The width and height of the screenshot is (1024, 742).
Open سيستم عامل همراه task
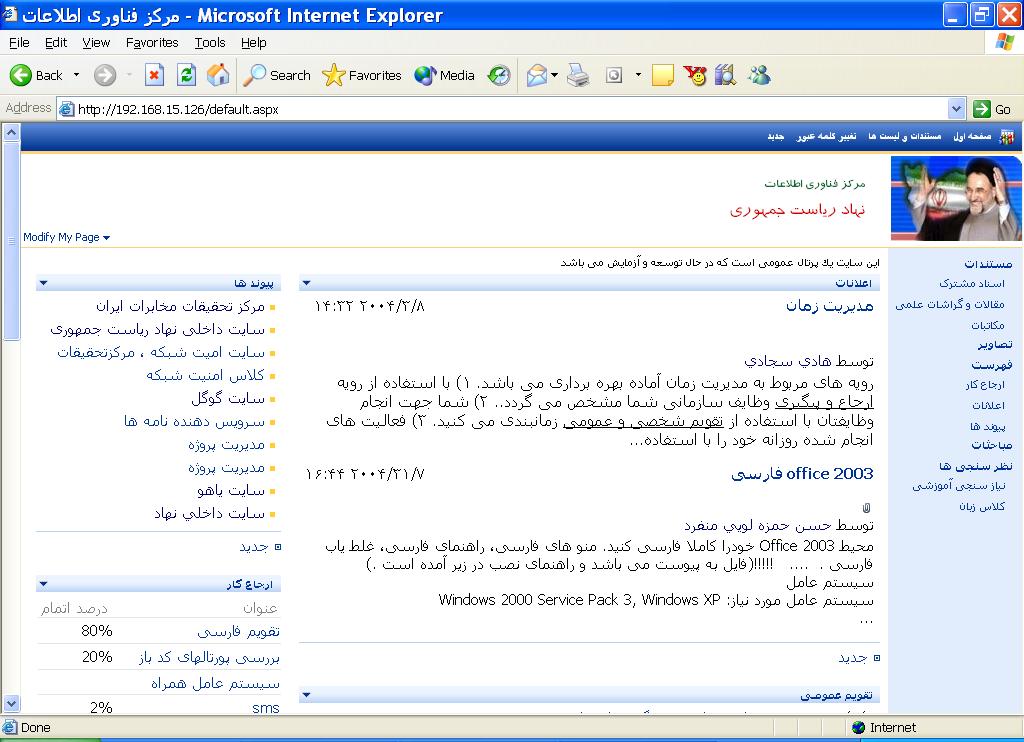coord(216,683)
